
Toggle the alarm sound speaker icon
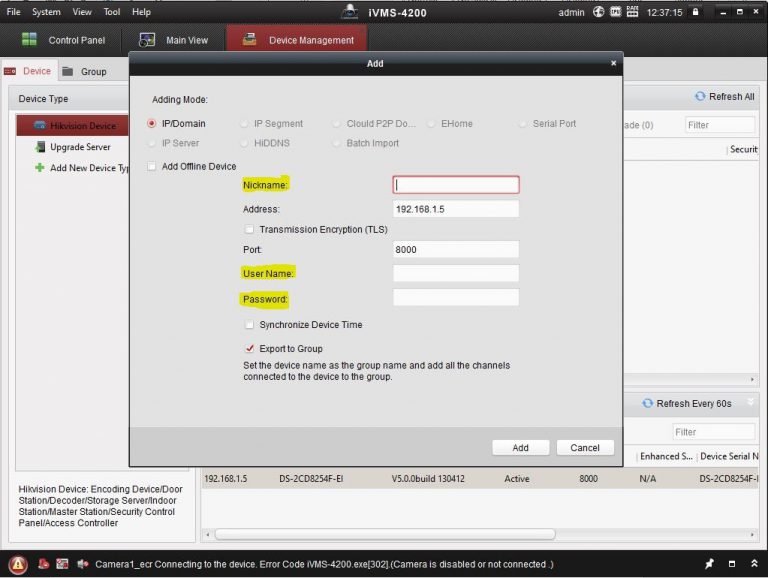click(82, 564)
